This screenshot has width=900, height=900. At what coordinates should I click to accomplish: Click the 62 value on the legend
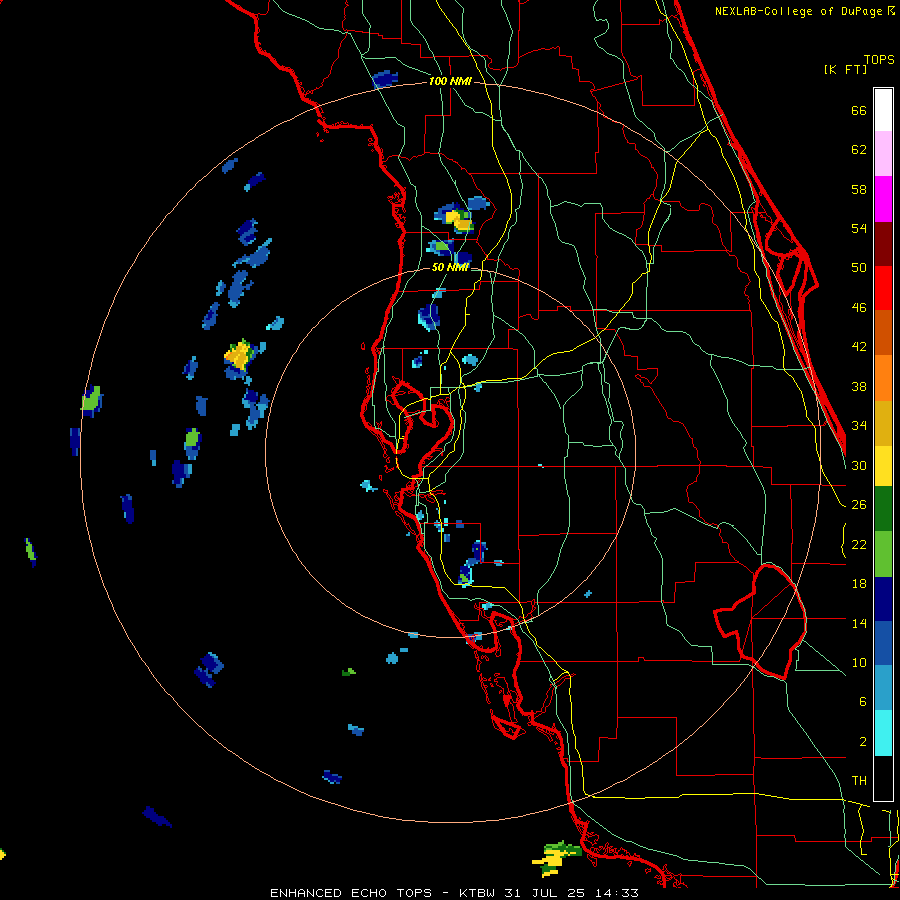coord(859,150)
